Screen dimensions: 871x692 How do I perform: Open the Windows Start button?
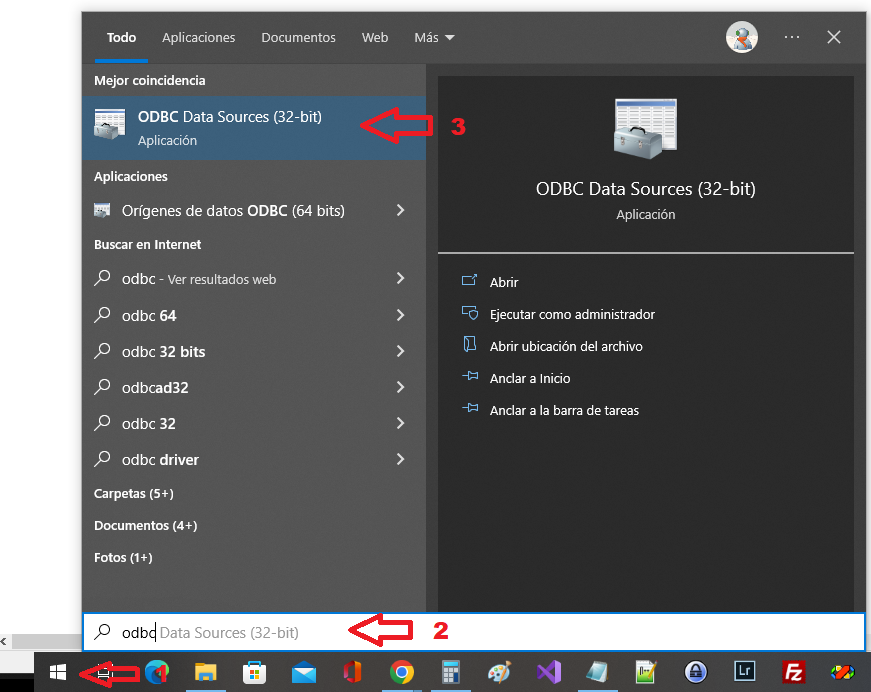point(58,673)
